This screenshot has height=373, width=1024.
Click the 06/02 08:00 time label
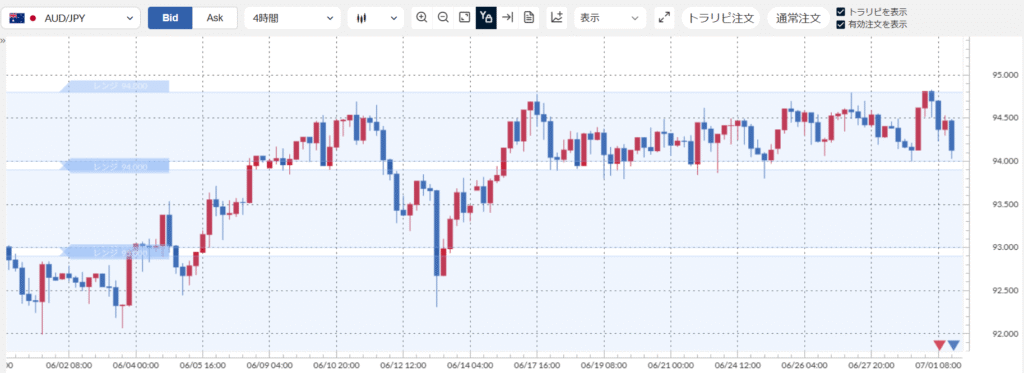[69, 366]
